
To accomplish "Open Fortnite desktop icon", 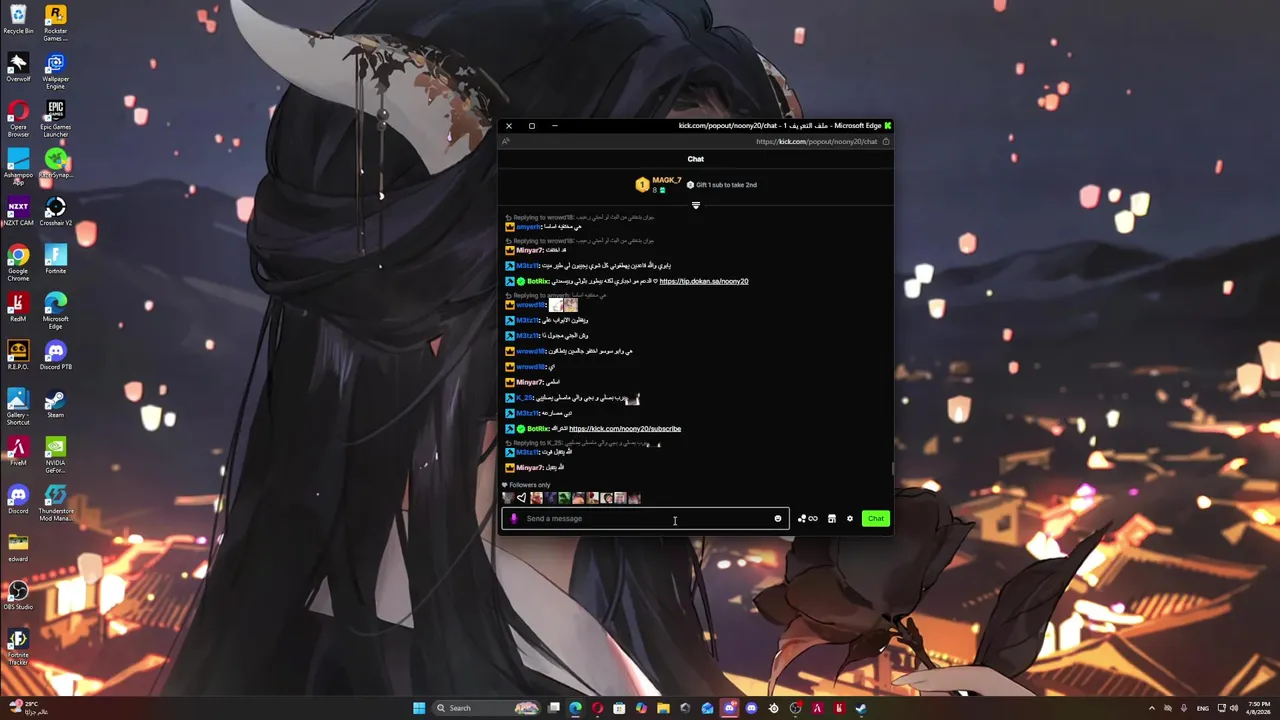I will [x=55, y=259].
